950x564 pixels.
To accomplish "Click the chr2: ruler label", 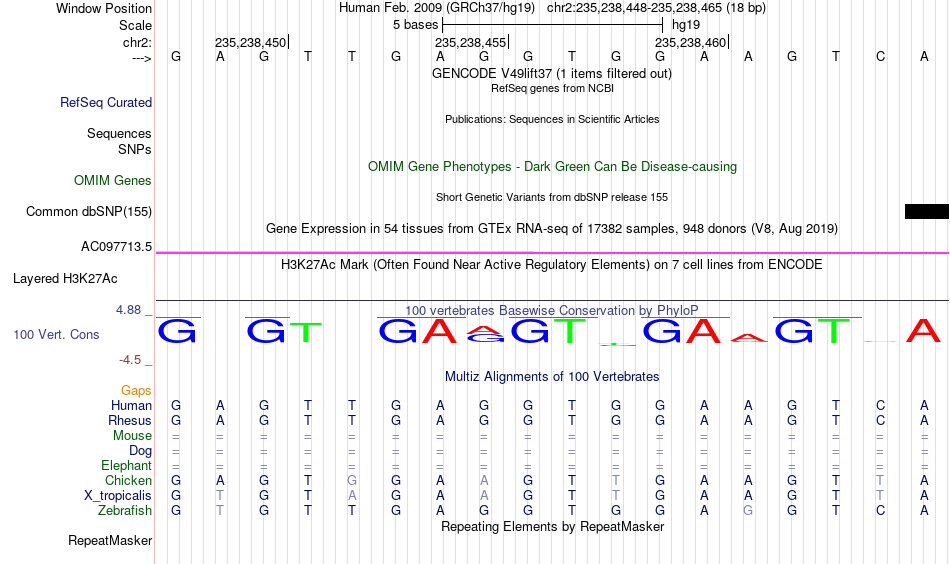I will click(x=138, y=42).
